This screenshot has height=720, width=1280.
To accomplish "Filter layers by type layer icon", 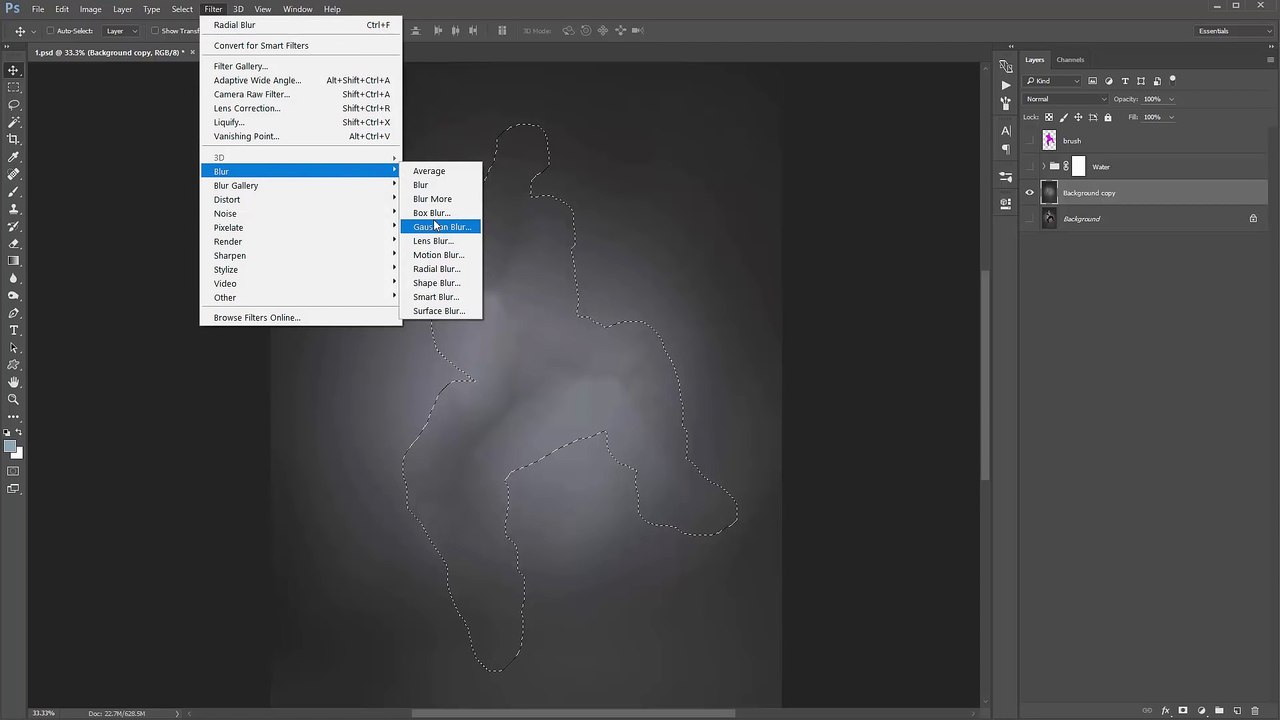I will (x=1125, y=81).
